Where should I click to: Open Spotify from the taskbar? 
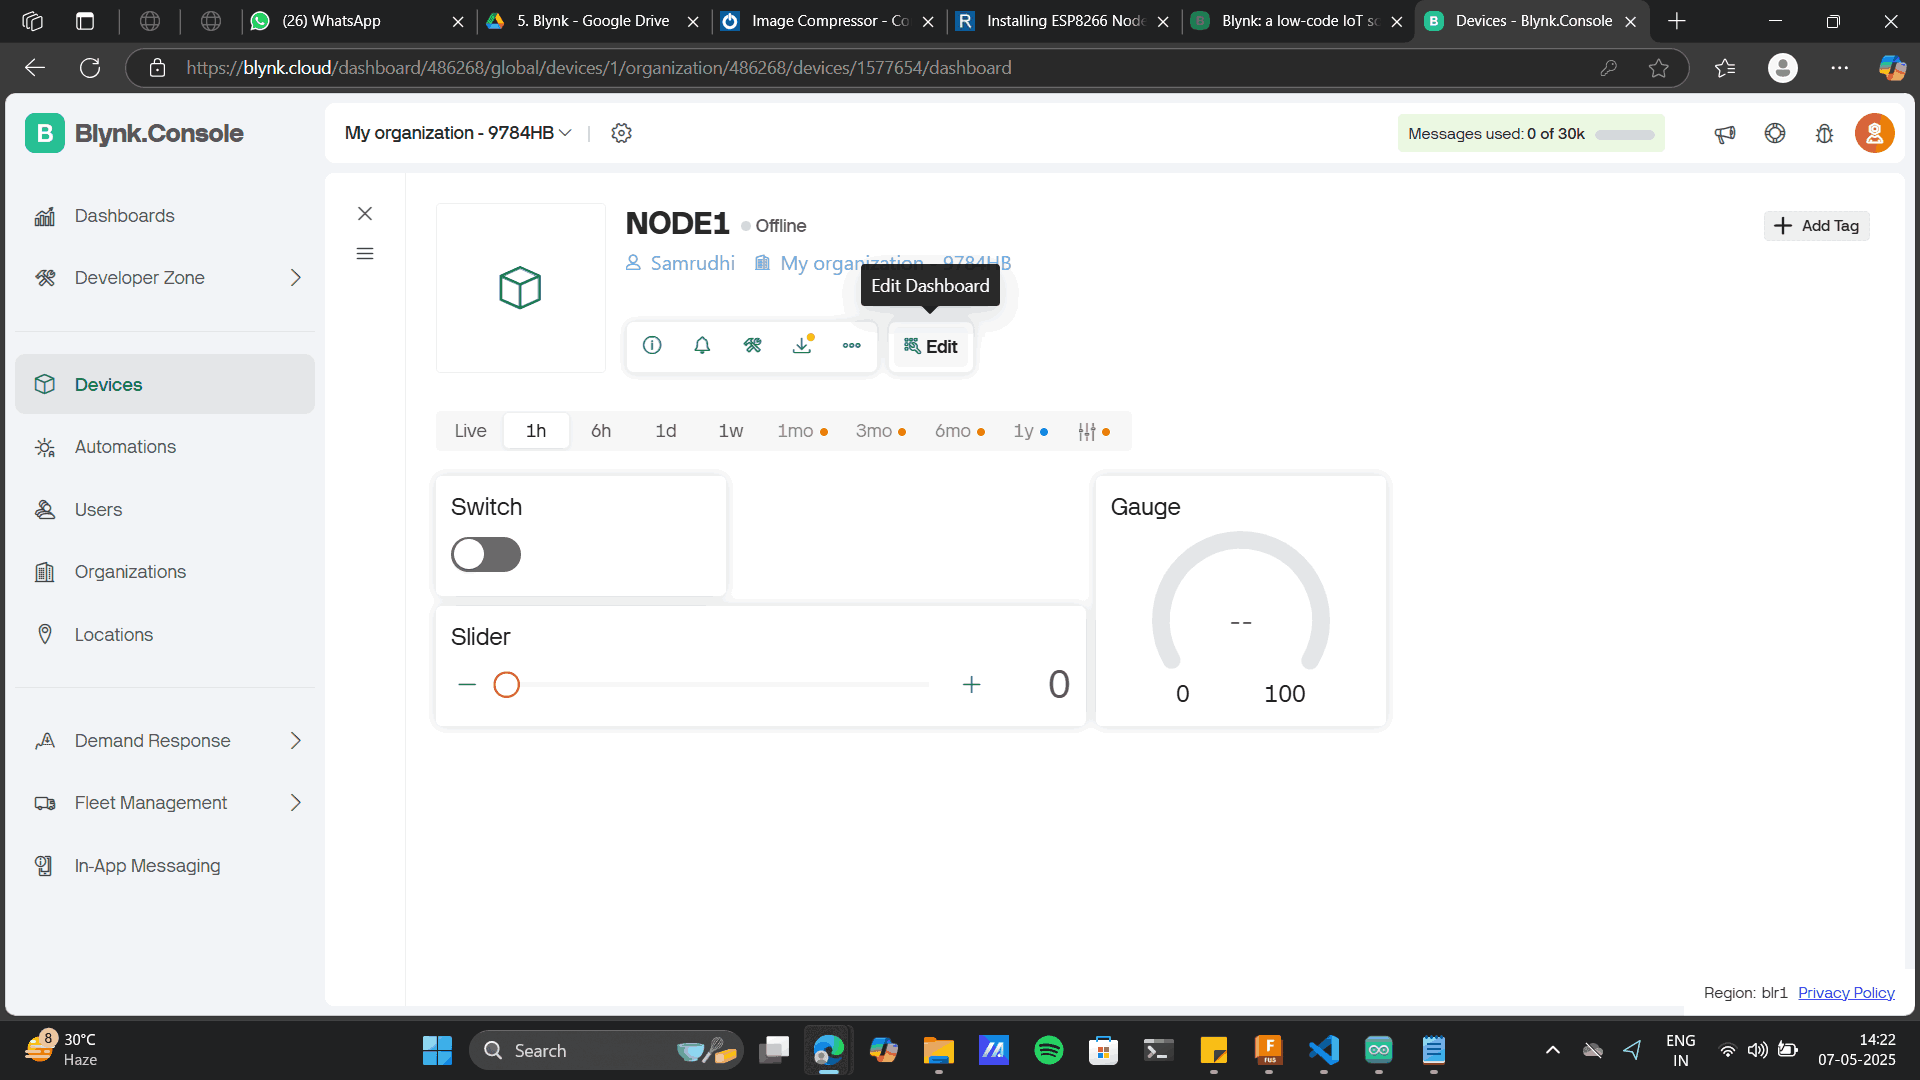[x=1048, y=1050]
